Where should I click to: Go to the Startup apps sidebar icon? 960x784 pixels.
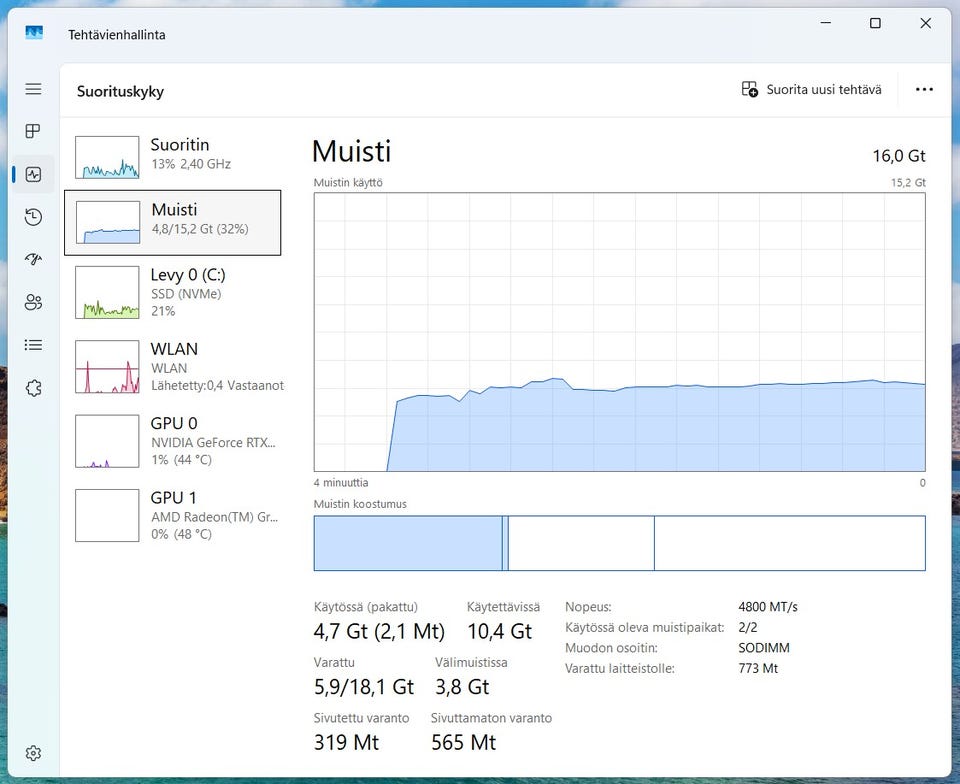pos(33,260)
